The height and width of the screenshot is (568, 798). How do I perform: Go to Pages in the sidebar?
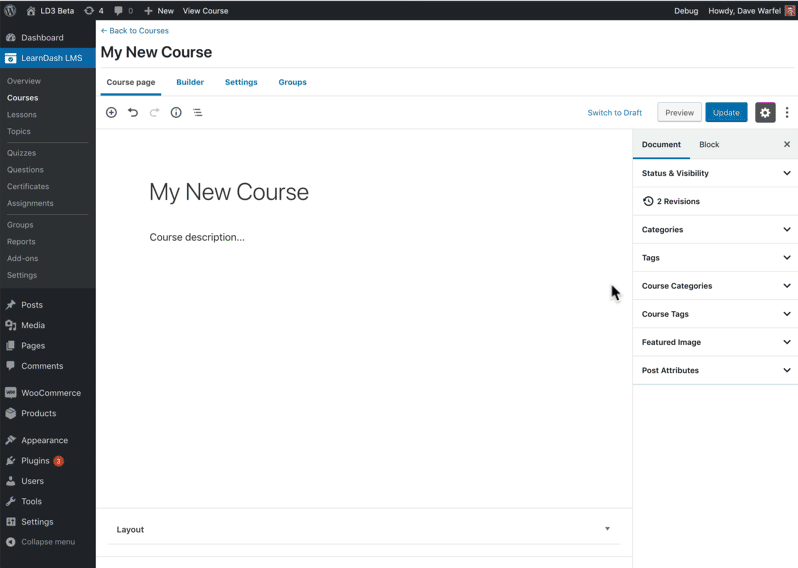click(x=48, y=346)
